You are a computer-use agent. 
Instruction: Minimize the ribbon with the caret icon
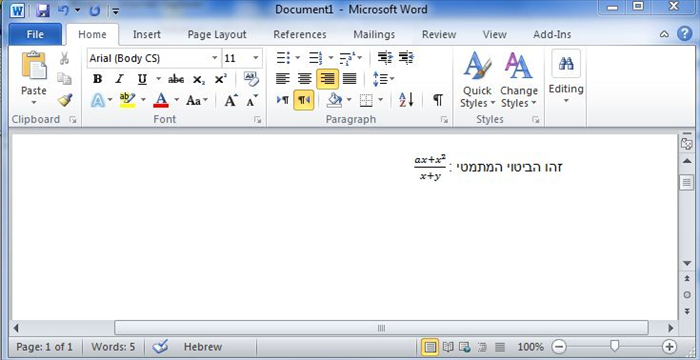pos(664,34)
